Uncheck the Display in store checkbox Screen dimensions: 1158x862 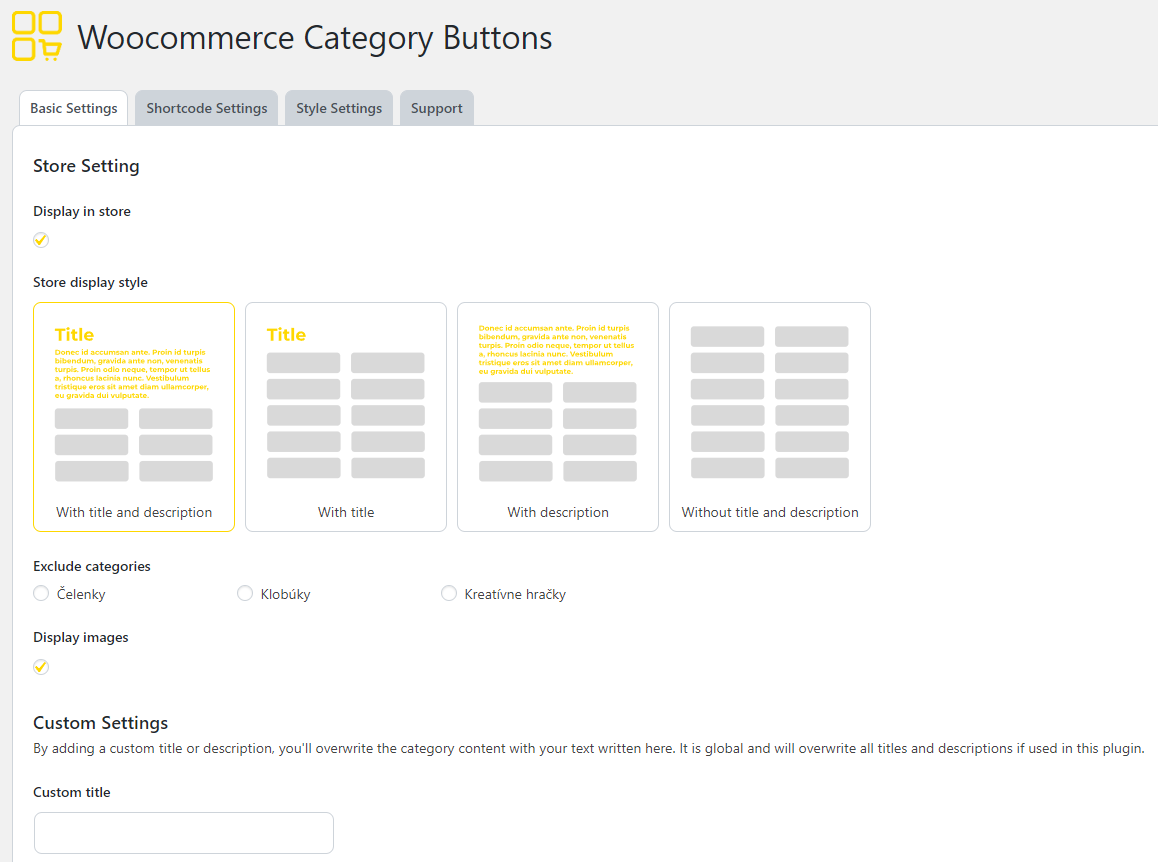(41, 240)
